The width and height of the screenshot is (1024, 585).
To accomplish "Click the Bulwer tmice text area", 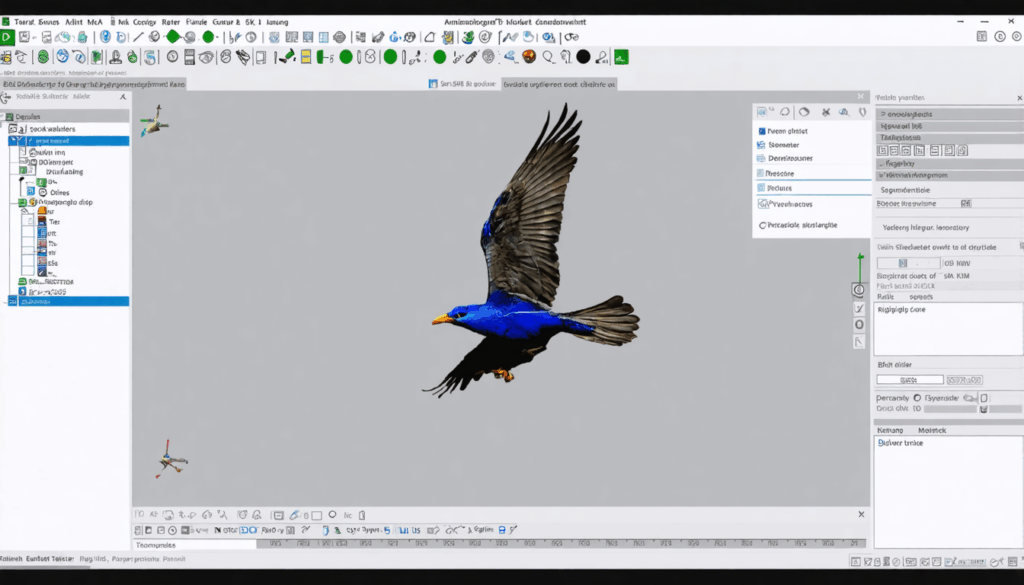I will [x=948, y=492].
